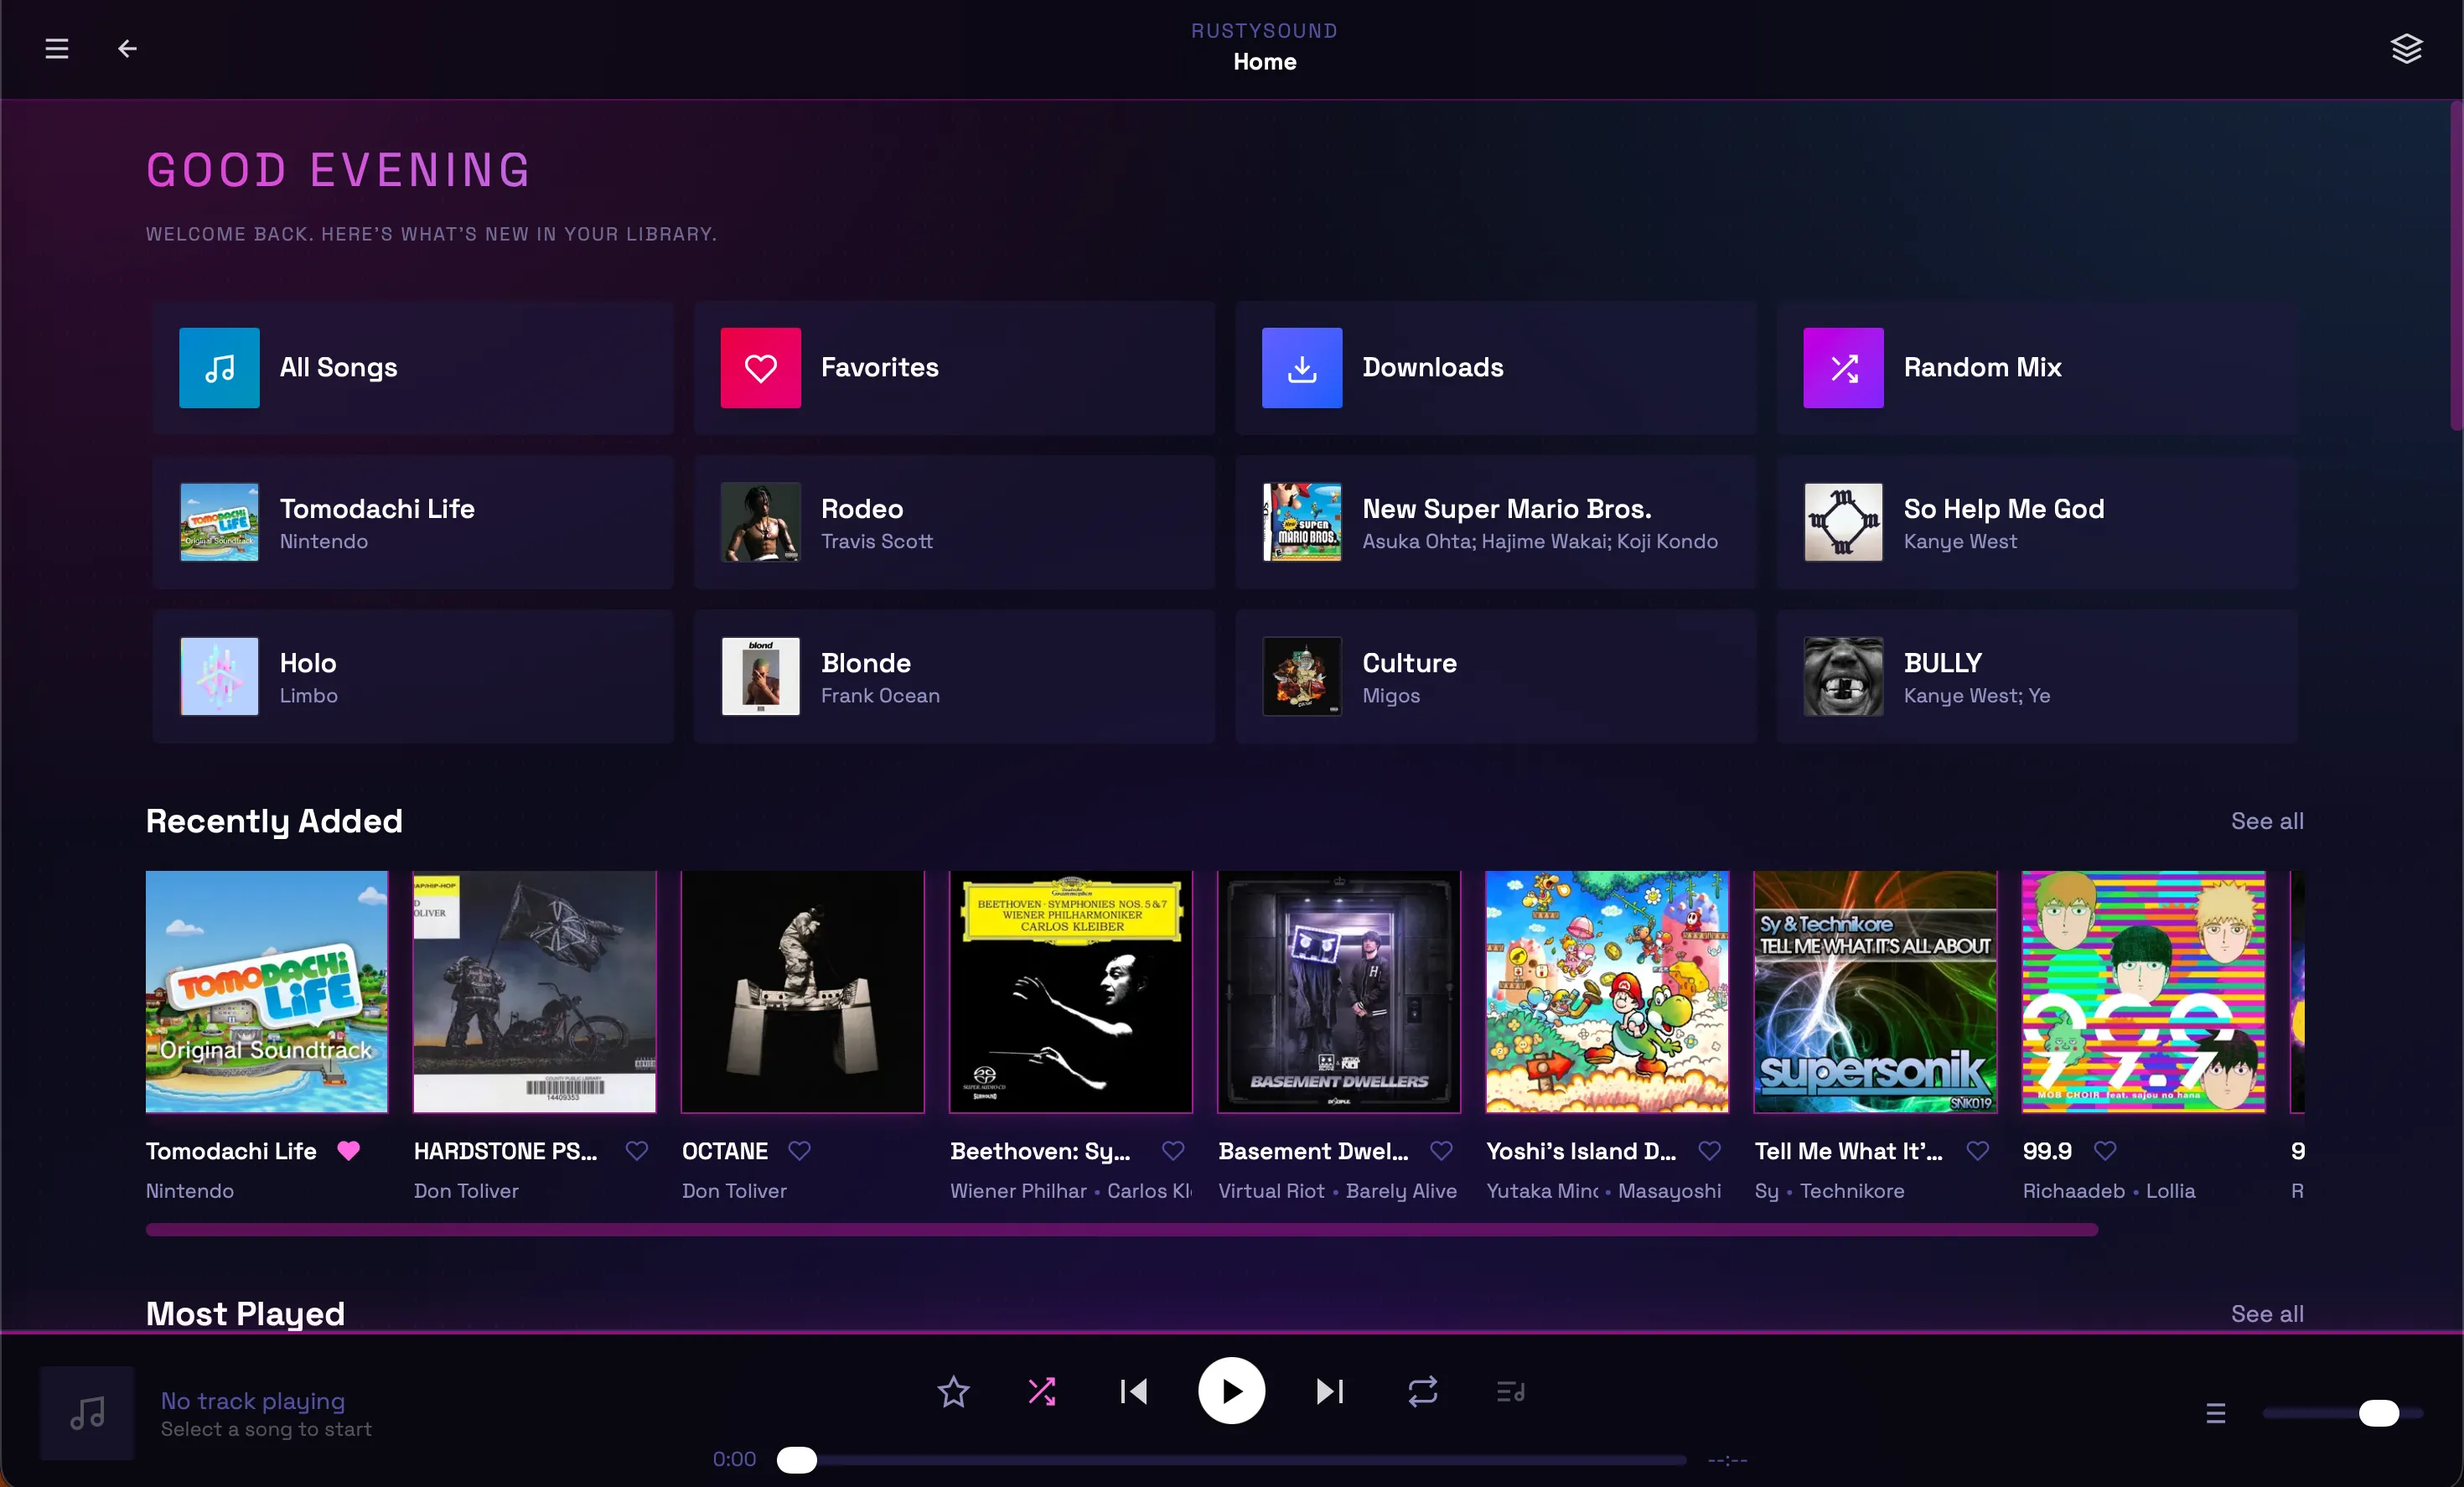
Task: Favorite the OCTANE album
Action: pyautogui.click(x=800, y=1151)
